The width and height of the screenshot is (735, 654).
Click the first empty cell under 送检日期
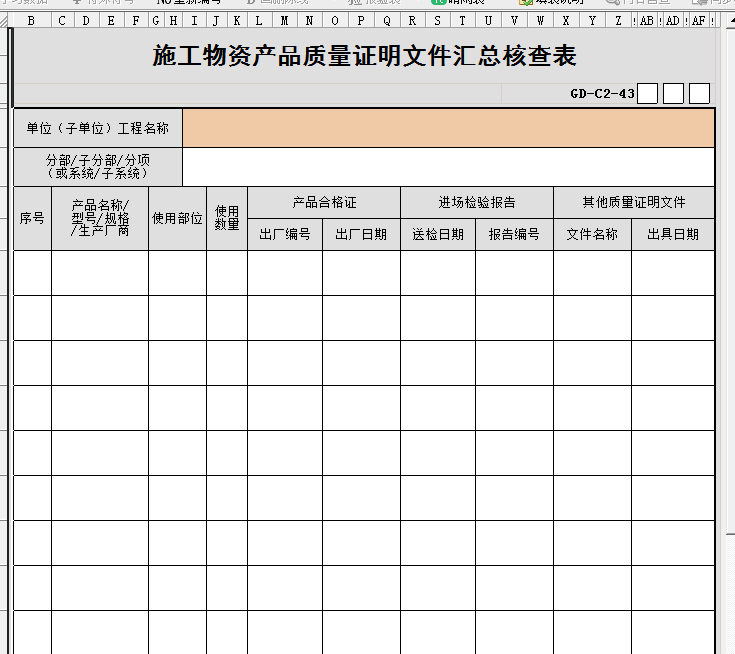(438, 273)
